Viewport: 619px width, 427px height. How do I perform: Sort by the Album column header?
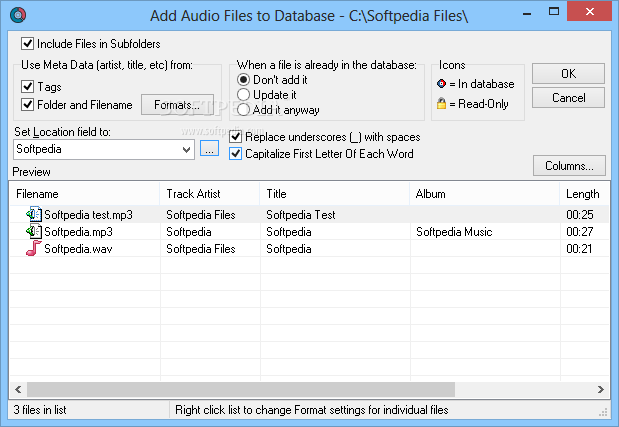(485, 194)
